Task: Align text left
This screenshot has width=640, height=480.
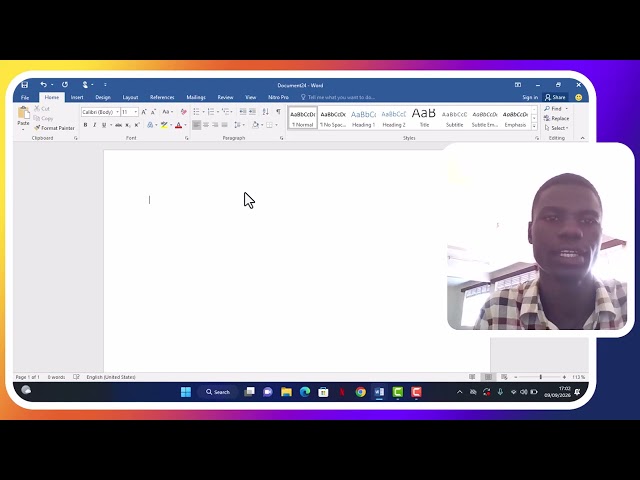Action: 196,125
